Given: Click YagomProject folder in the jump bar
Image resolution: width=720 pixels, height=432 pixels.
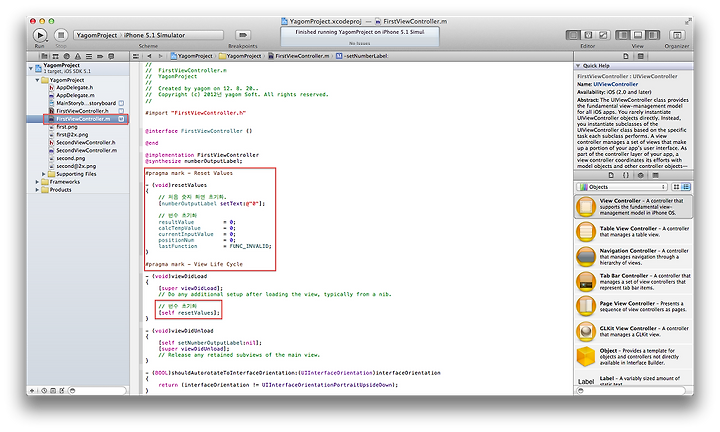Looking at the screenshot, I should 240,56.
